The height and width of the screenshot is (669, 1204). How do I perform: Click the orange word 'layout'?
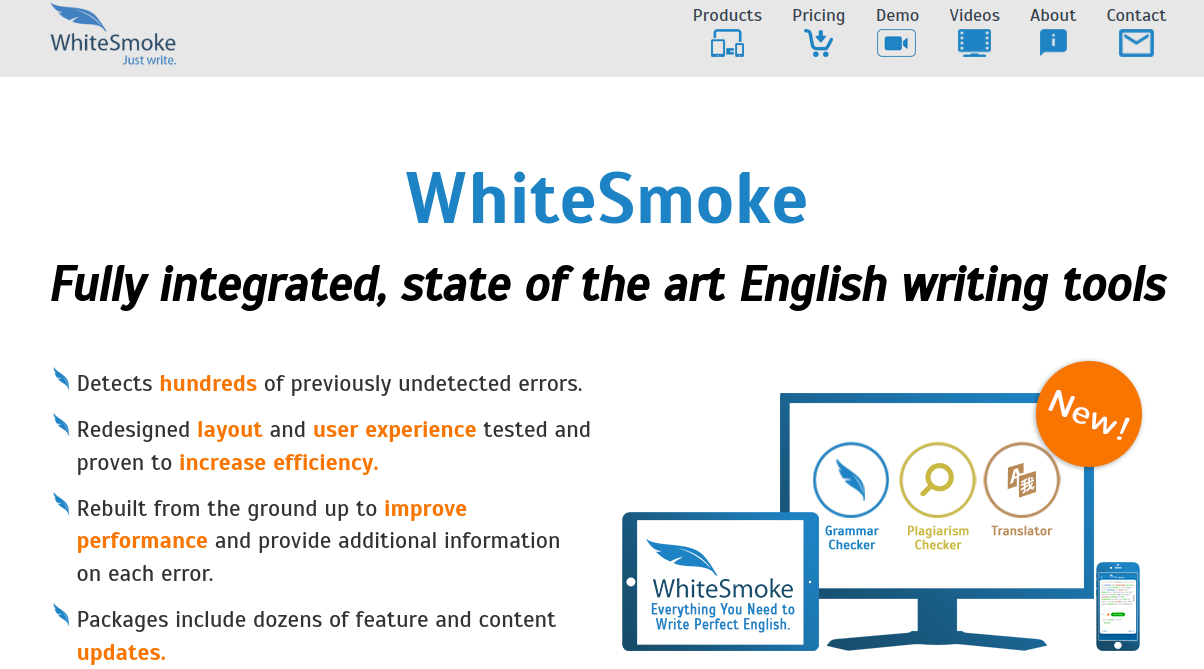coord(230,430)
